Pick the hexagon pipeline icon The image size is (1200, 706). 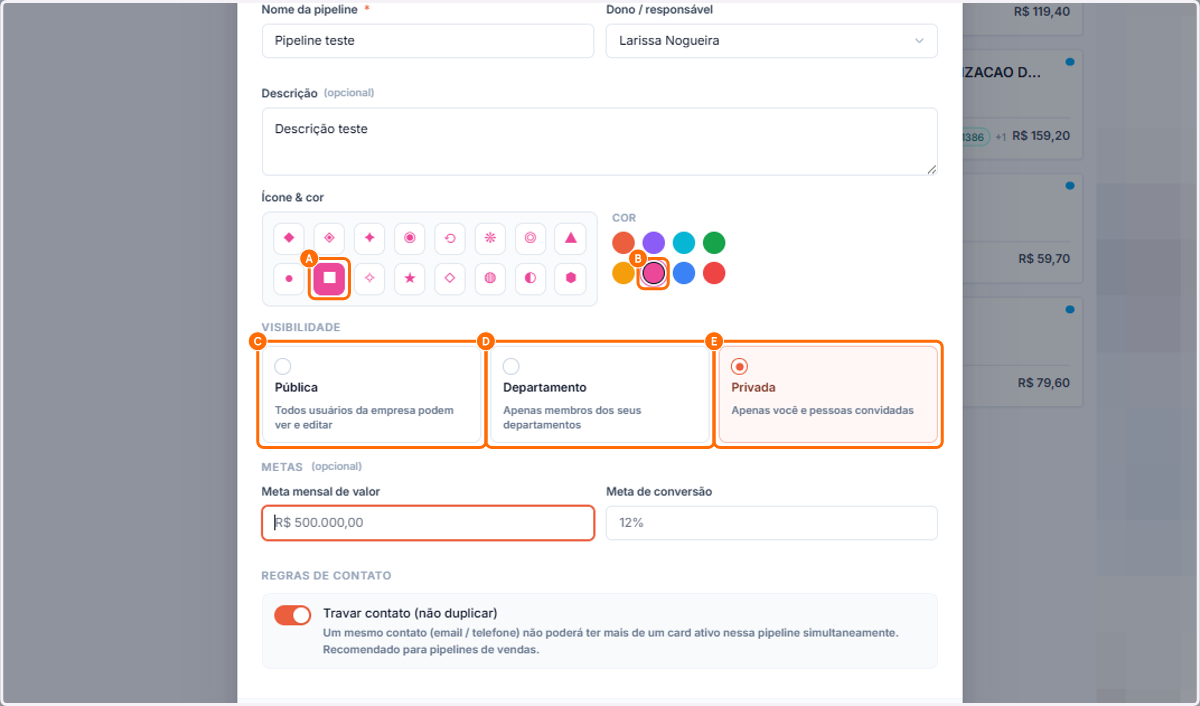click(x=570, y=278)
